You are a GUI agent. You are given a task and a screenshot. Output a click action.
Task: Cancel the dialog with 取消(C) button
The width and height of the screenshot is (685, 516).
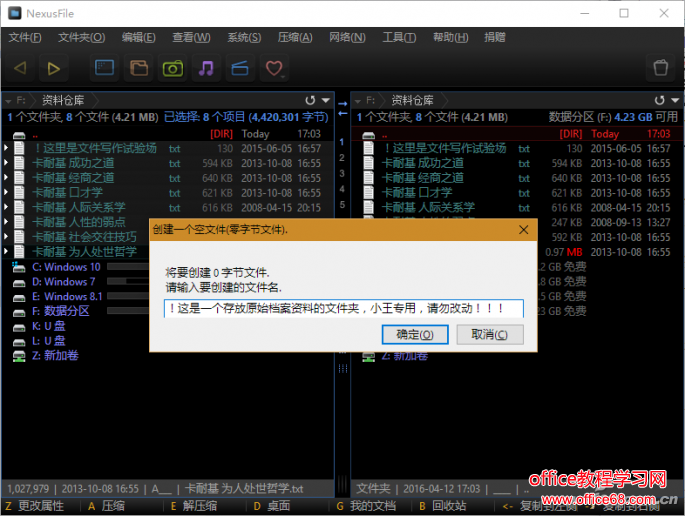(490, 335)
